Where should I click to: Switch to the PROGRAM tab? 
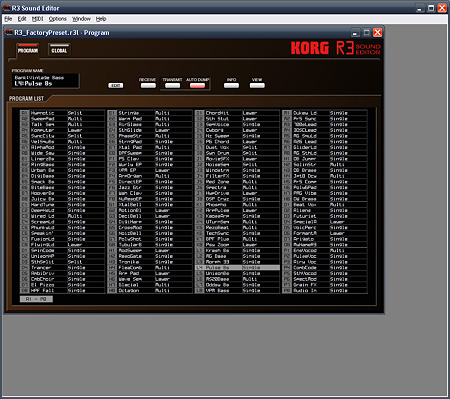click(28, 50)
